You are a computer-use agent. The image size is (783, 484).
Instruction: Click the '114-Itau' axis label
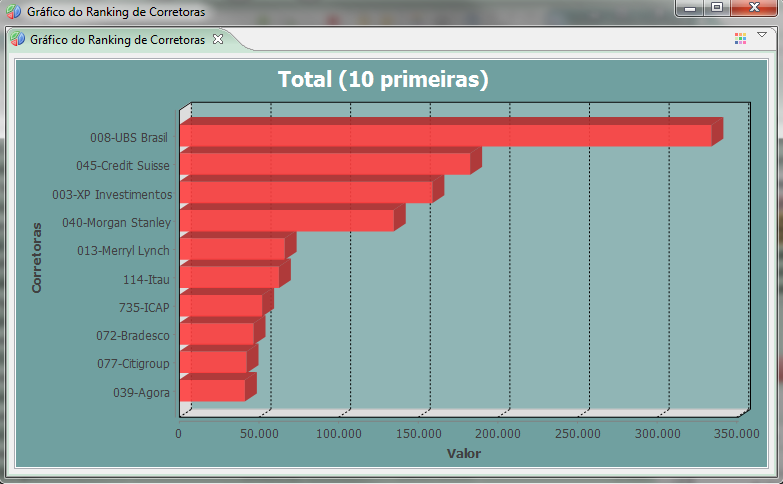(x=146, y=279)
